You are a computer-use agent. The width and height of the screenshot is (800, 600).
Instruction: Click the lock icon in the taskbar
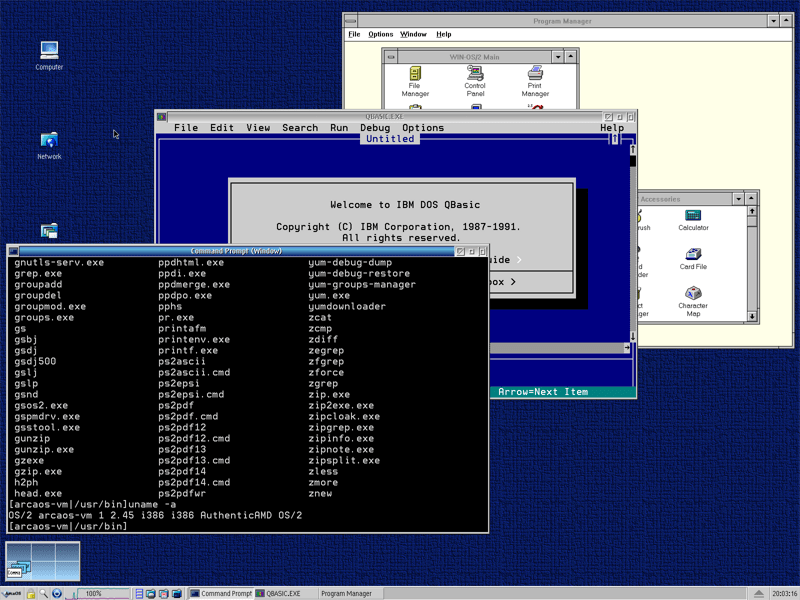pos(31,594)
